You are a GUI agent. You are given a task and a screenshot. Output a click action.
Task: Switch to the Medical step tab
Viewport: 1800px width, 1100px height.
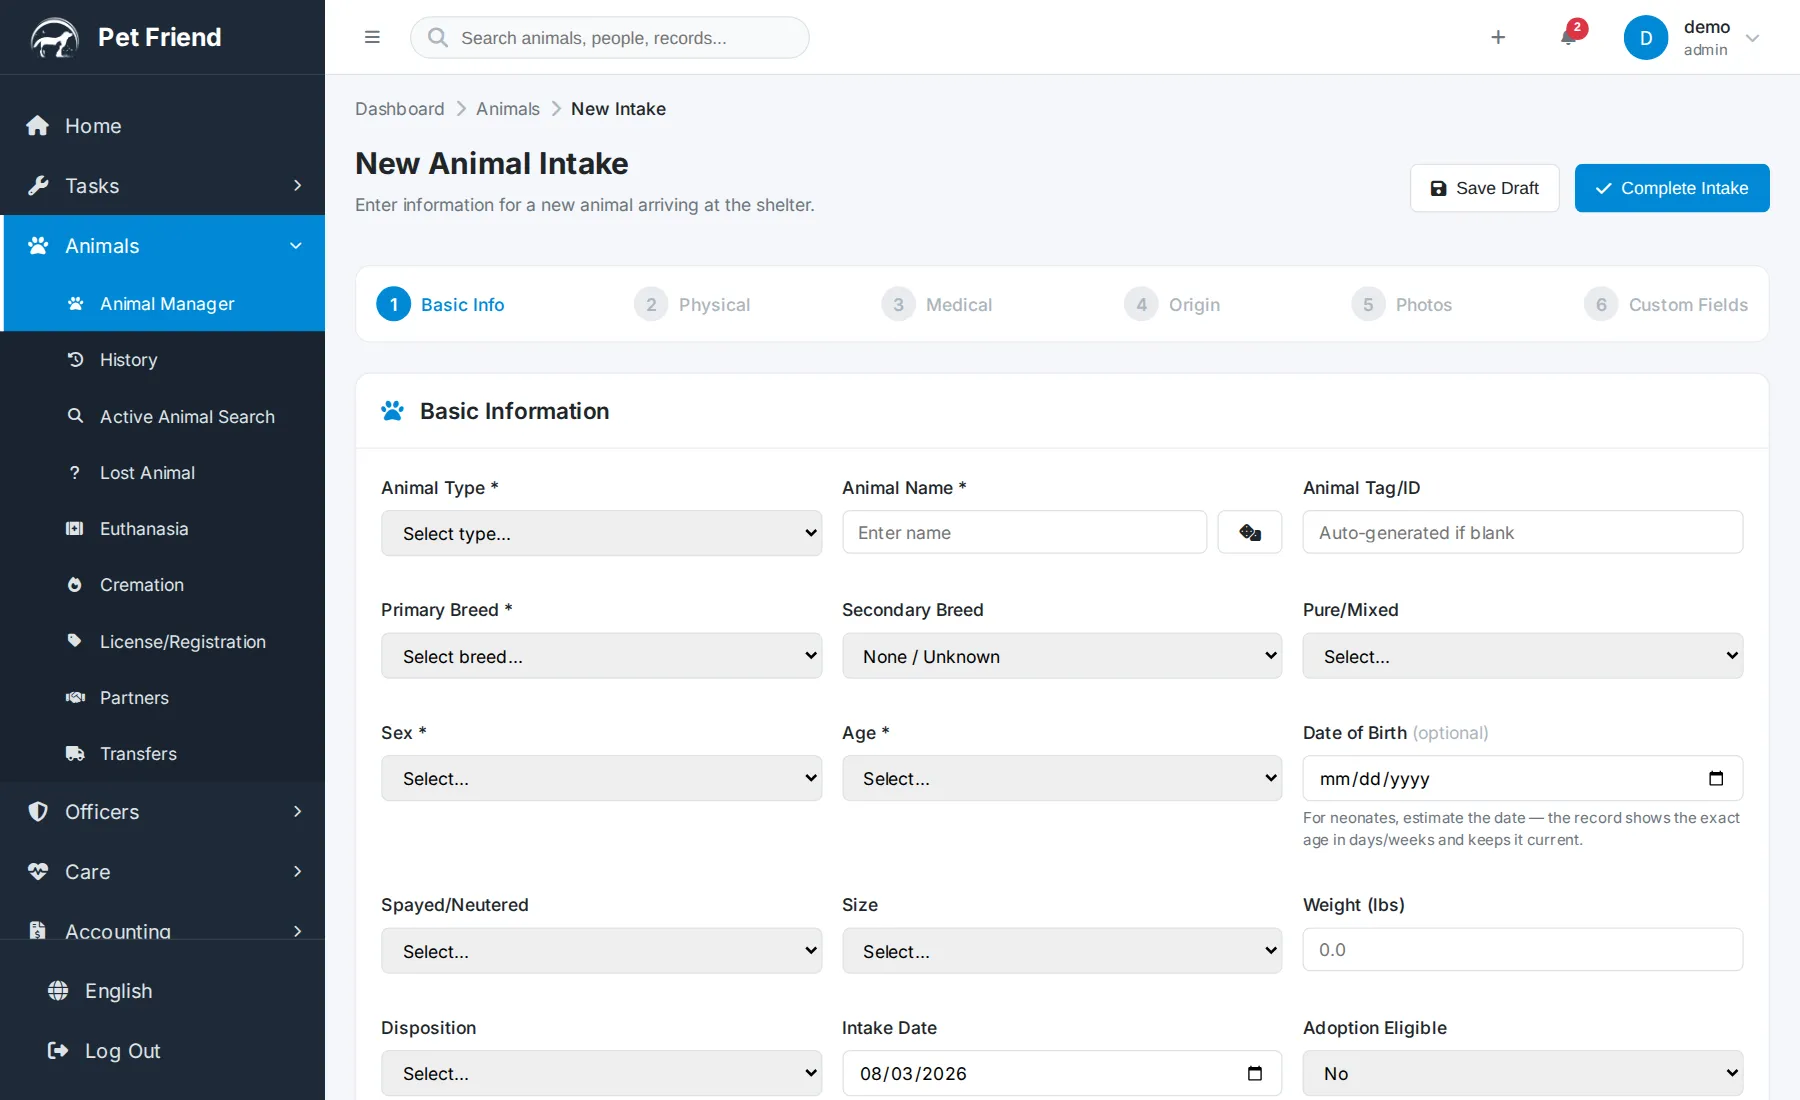[x=937, y=304]
